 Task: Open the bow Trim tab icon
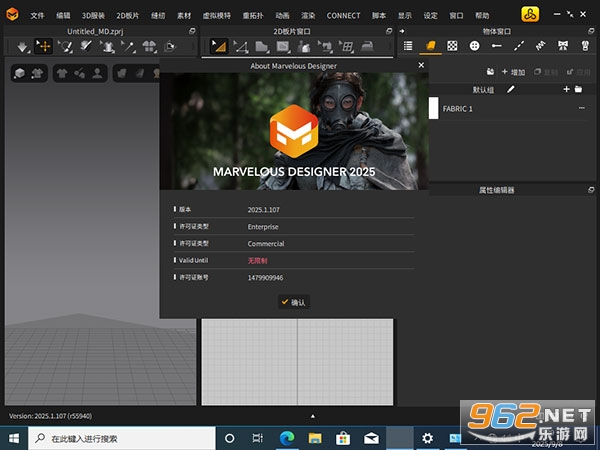click(x=563, y=46)
